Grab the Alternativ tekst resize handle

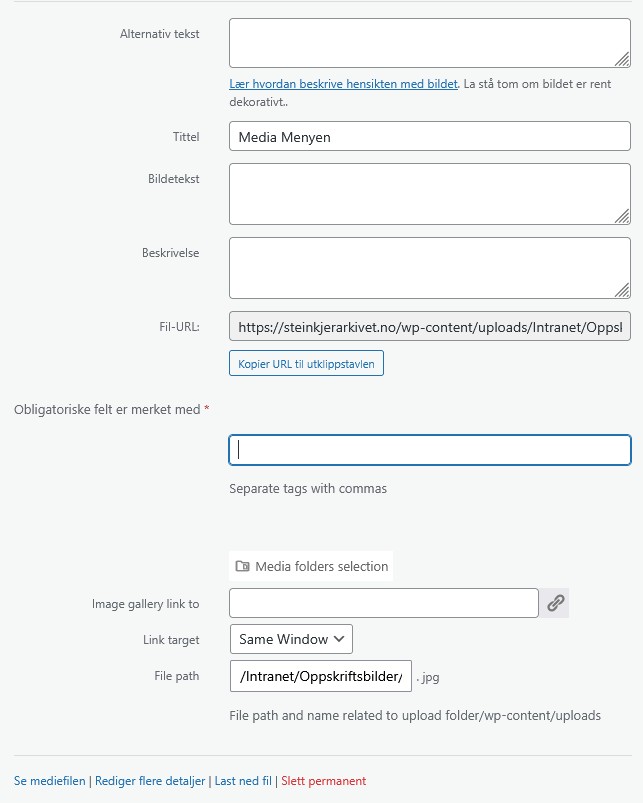pyautogui.click(x=622, y=59)
